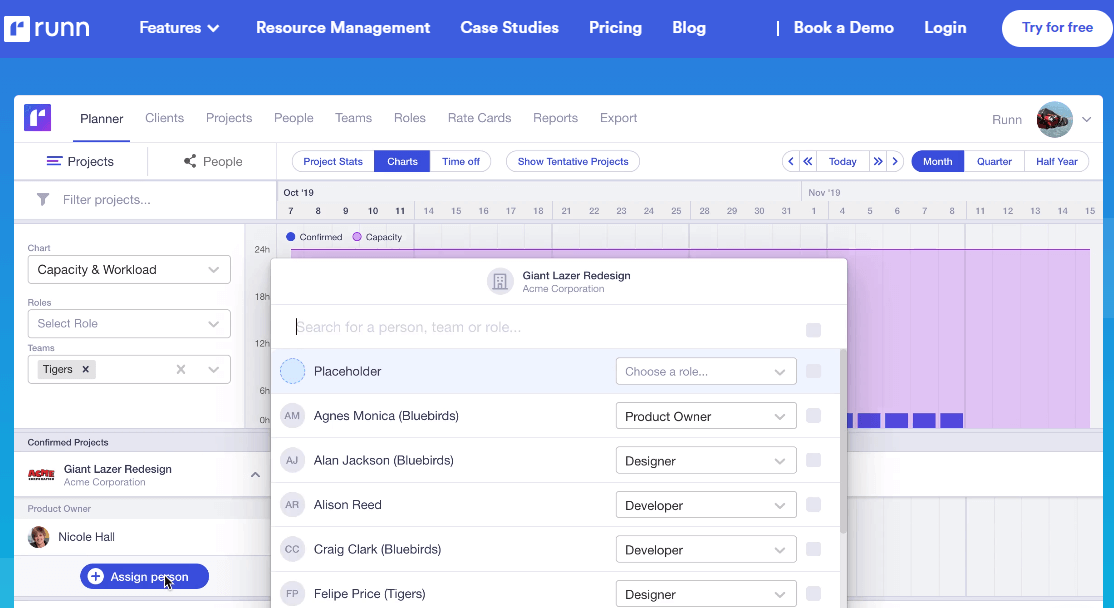Click the filter funnel icon beside Filter projects
Screen dimensions: 1114x608
(x=41, y=200)
